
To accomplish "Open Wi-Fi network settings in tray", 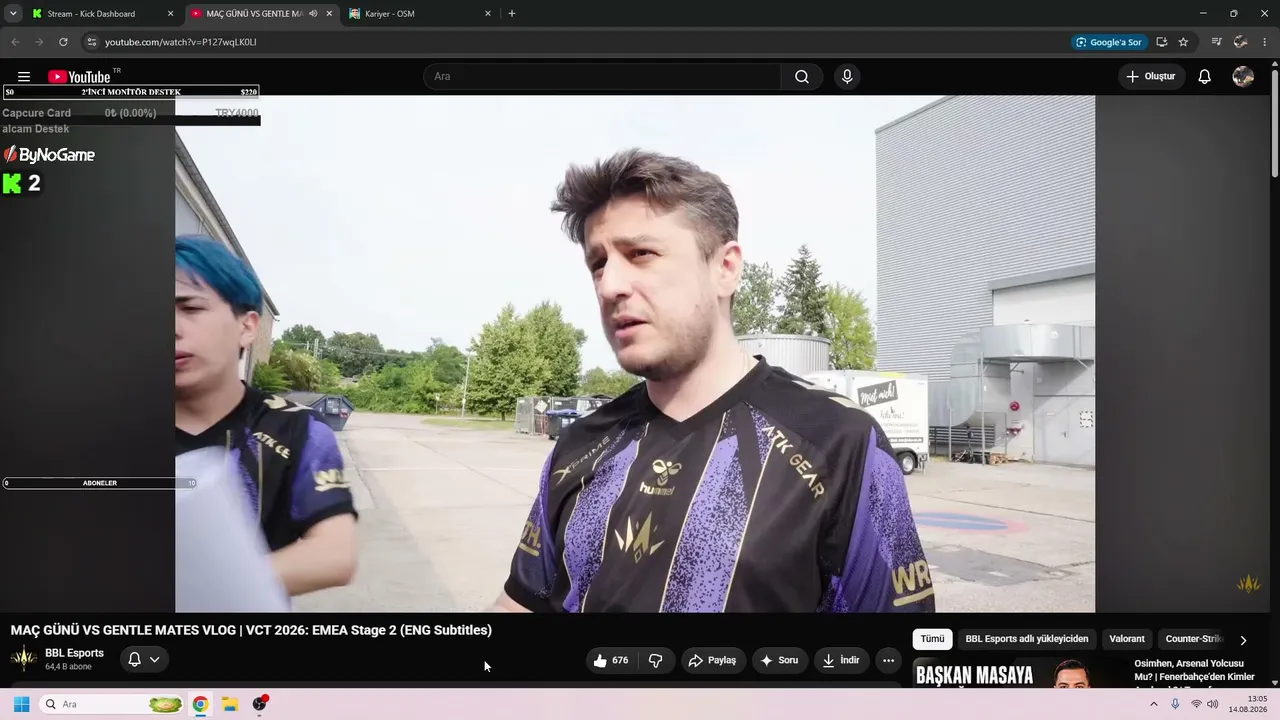I will (x=1196, y=704).
